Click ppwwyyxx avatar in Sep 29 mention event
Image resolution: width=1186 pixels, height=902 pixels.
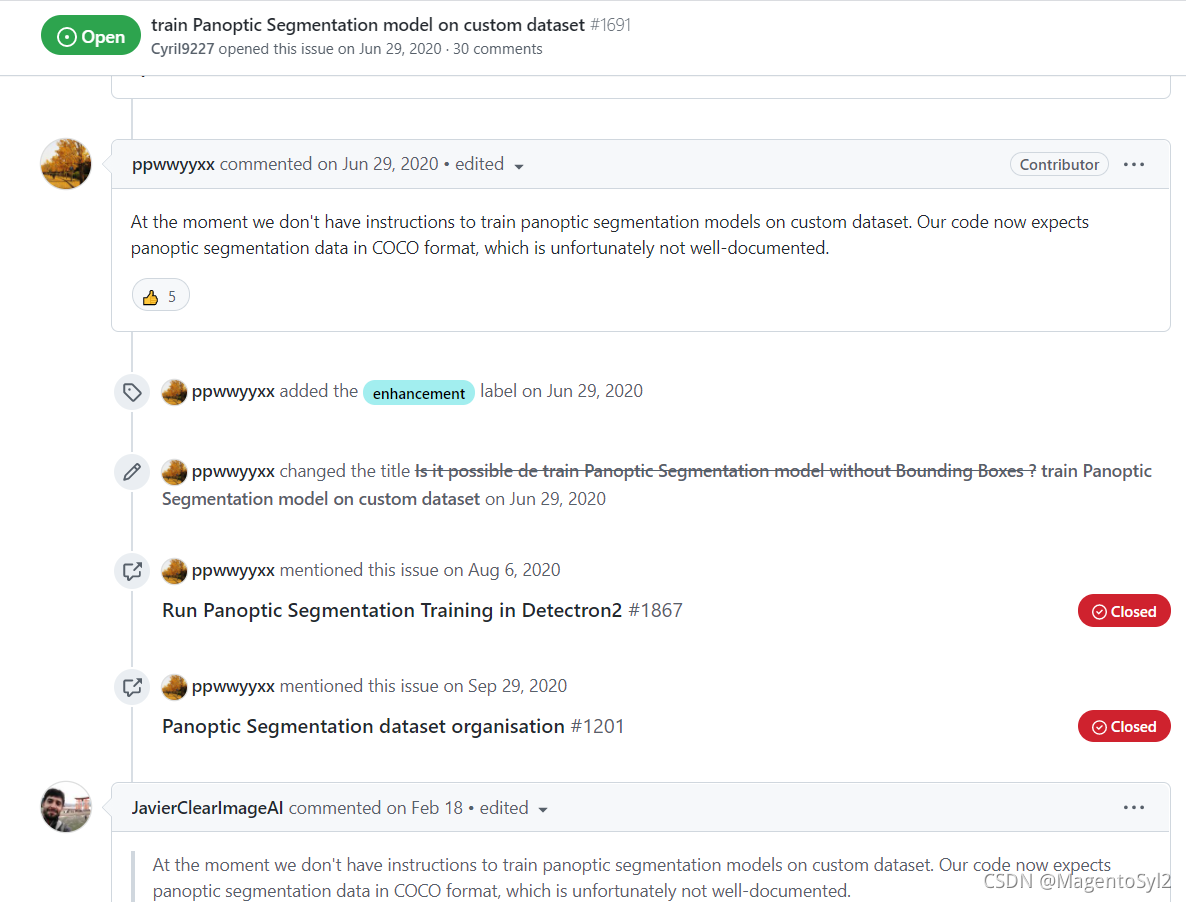[174, 687]
